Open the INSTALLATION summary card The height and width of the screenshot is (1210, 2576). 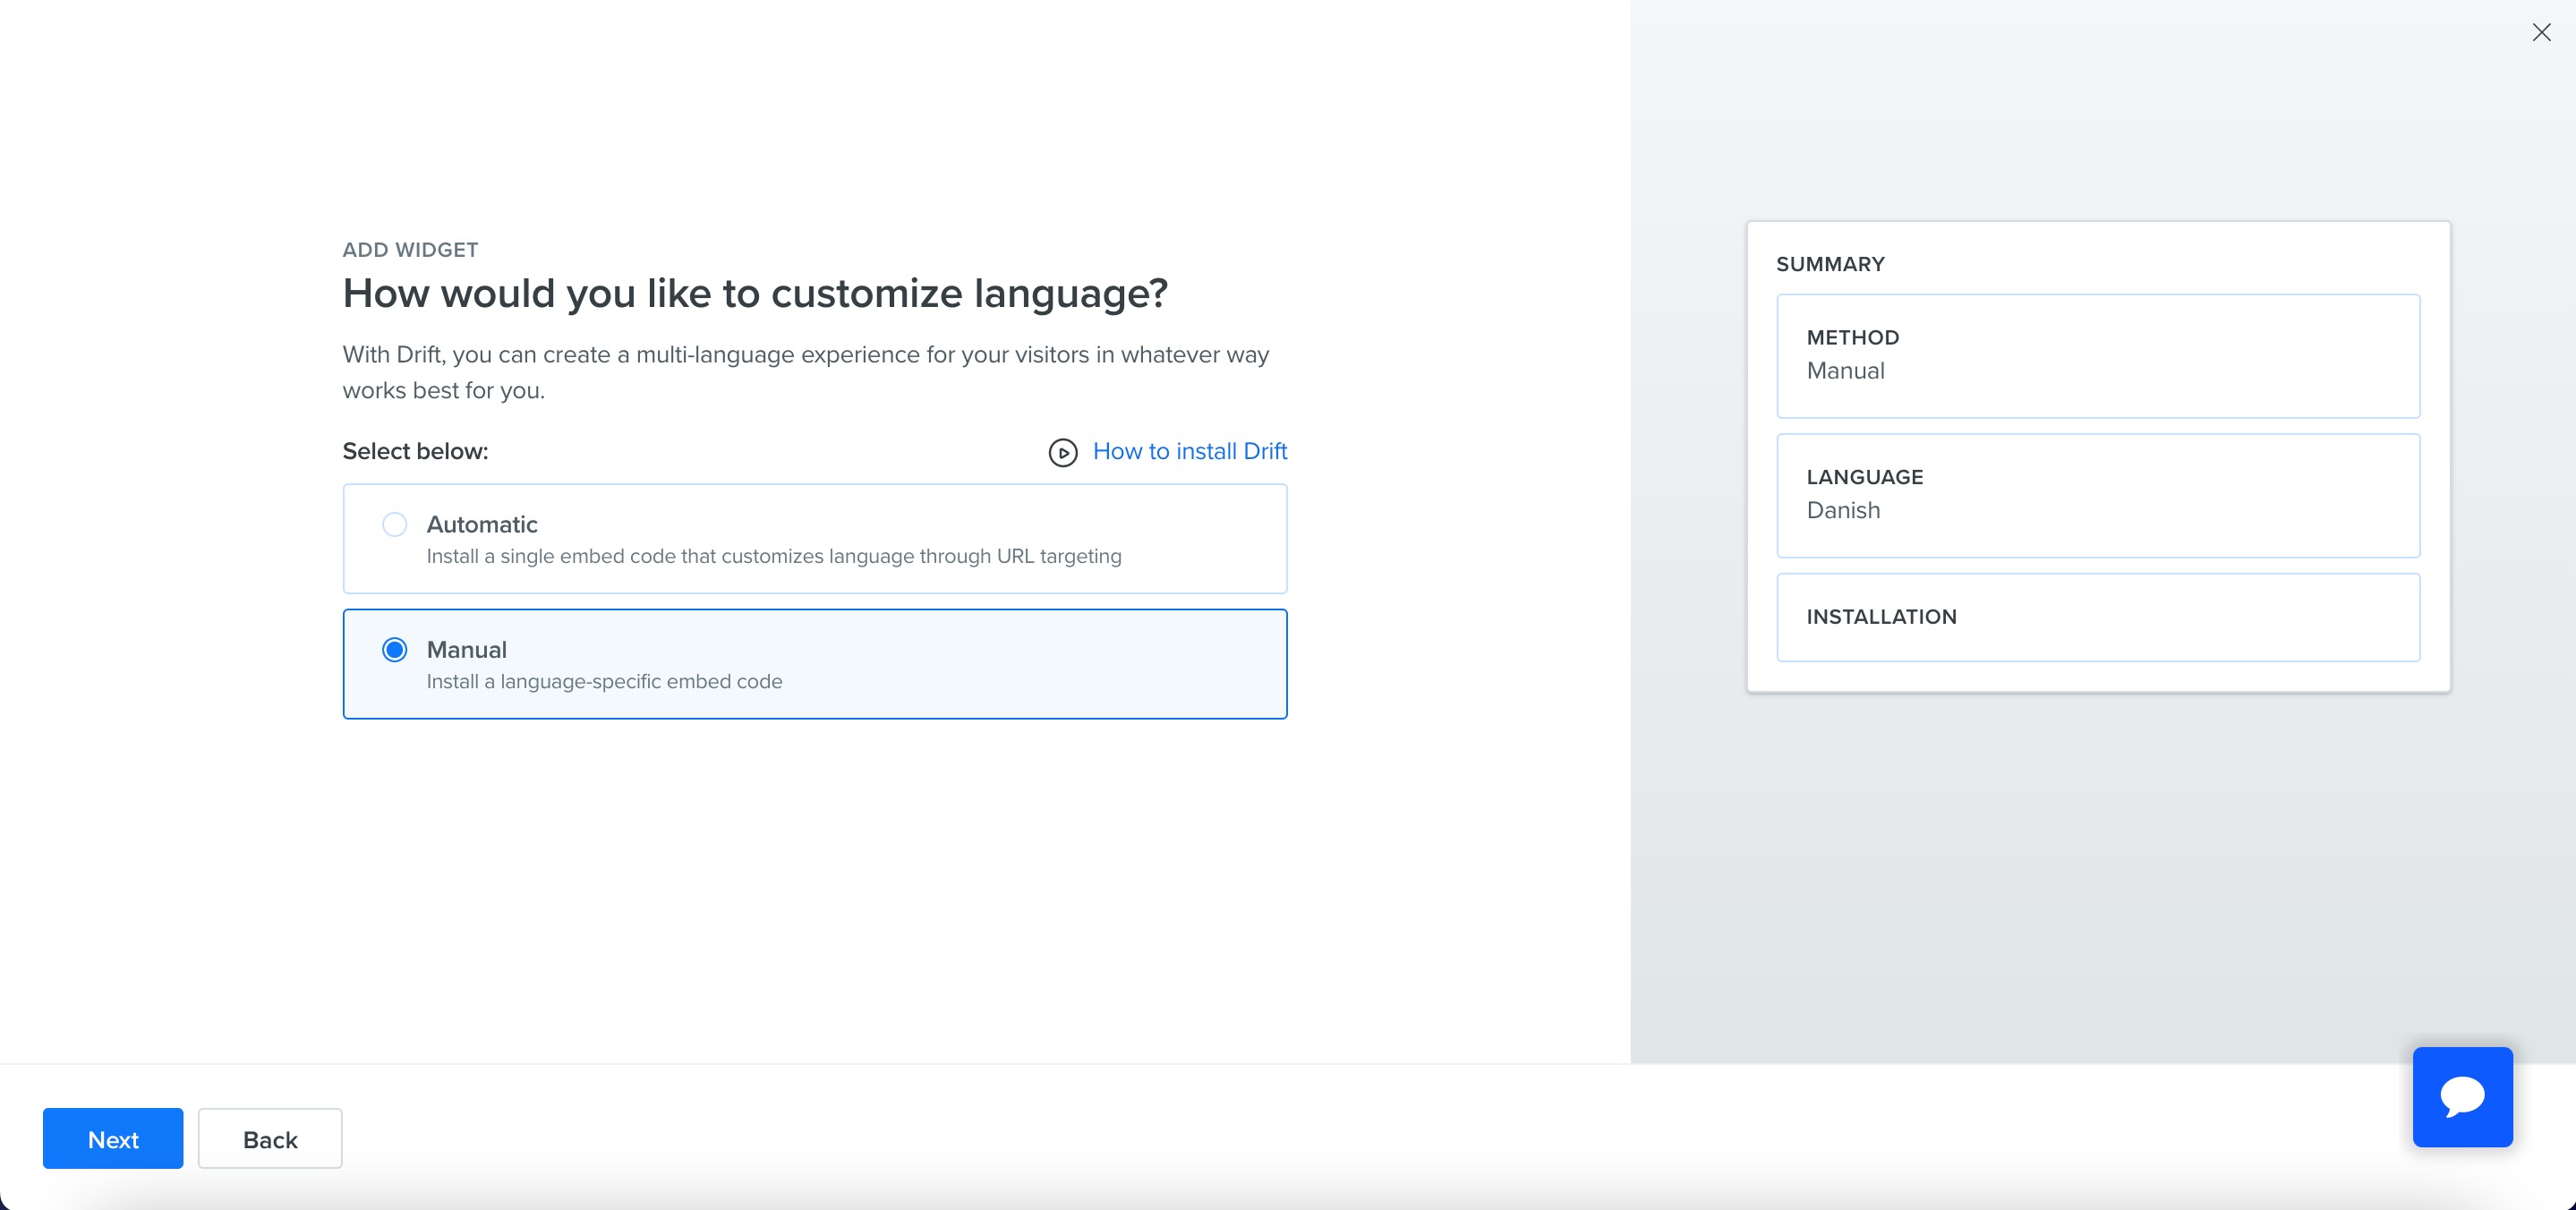tap(2098, 617)
